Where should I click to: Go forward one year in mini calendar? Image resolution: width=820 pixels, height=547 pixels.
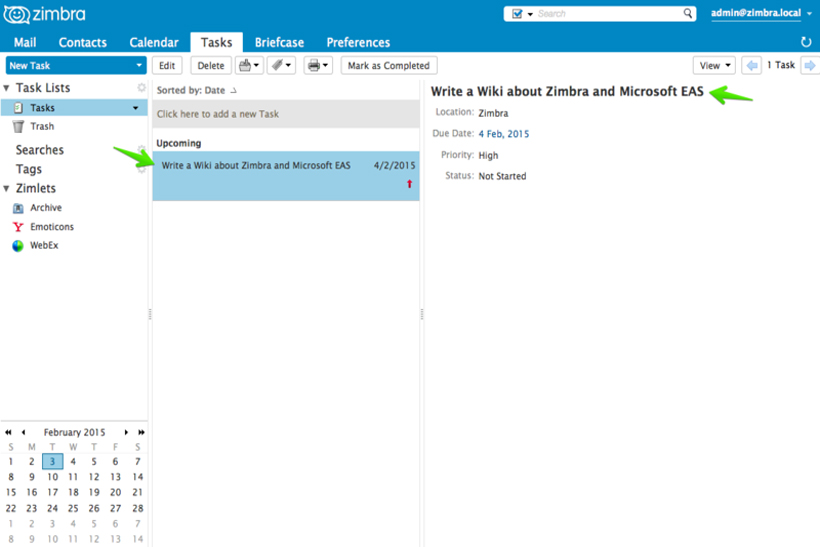[141, 432]
